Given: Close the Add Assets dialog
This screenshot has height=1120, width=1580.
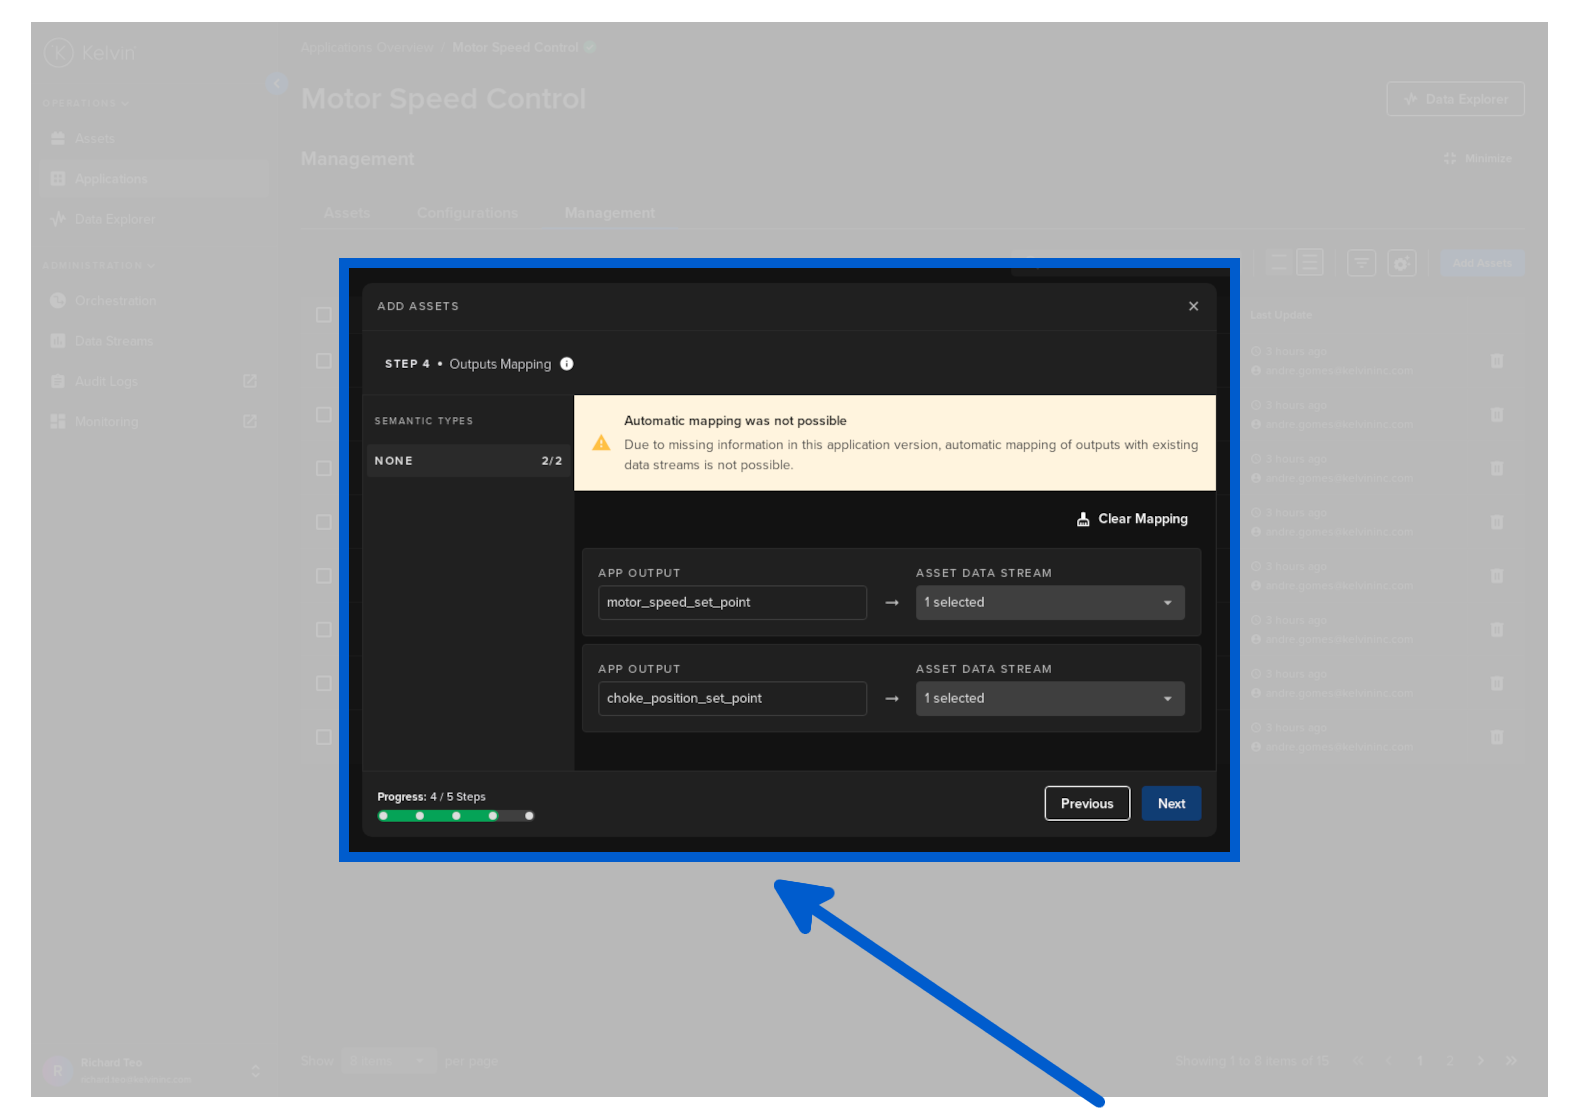Looking at the screenshot, I should pos(1193,306).
